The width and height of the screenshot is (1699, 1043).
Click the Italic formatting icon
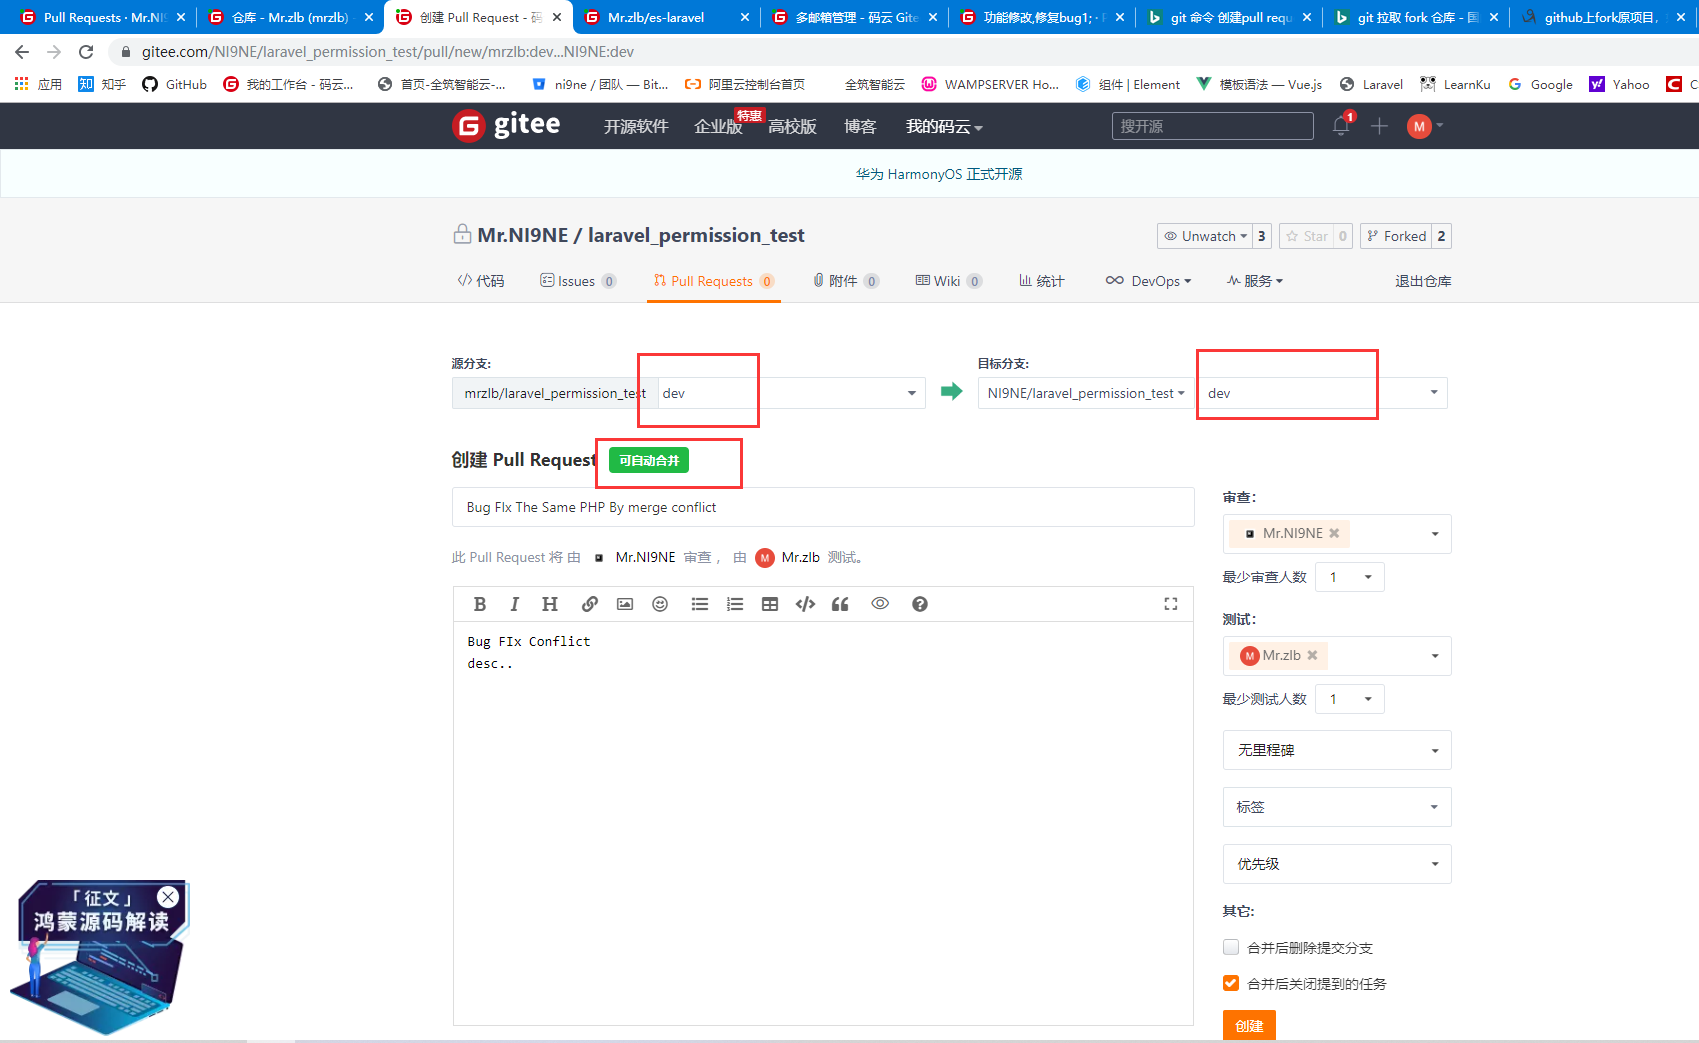pyautogui.click(x=514, y=604)
